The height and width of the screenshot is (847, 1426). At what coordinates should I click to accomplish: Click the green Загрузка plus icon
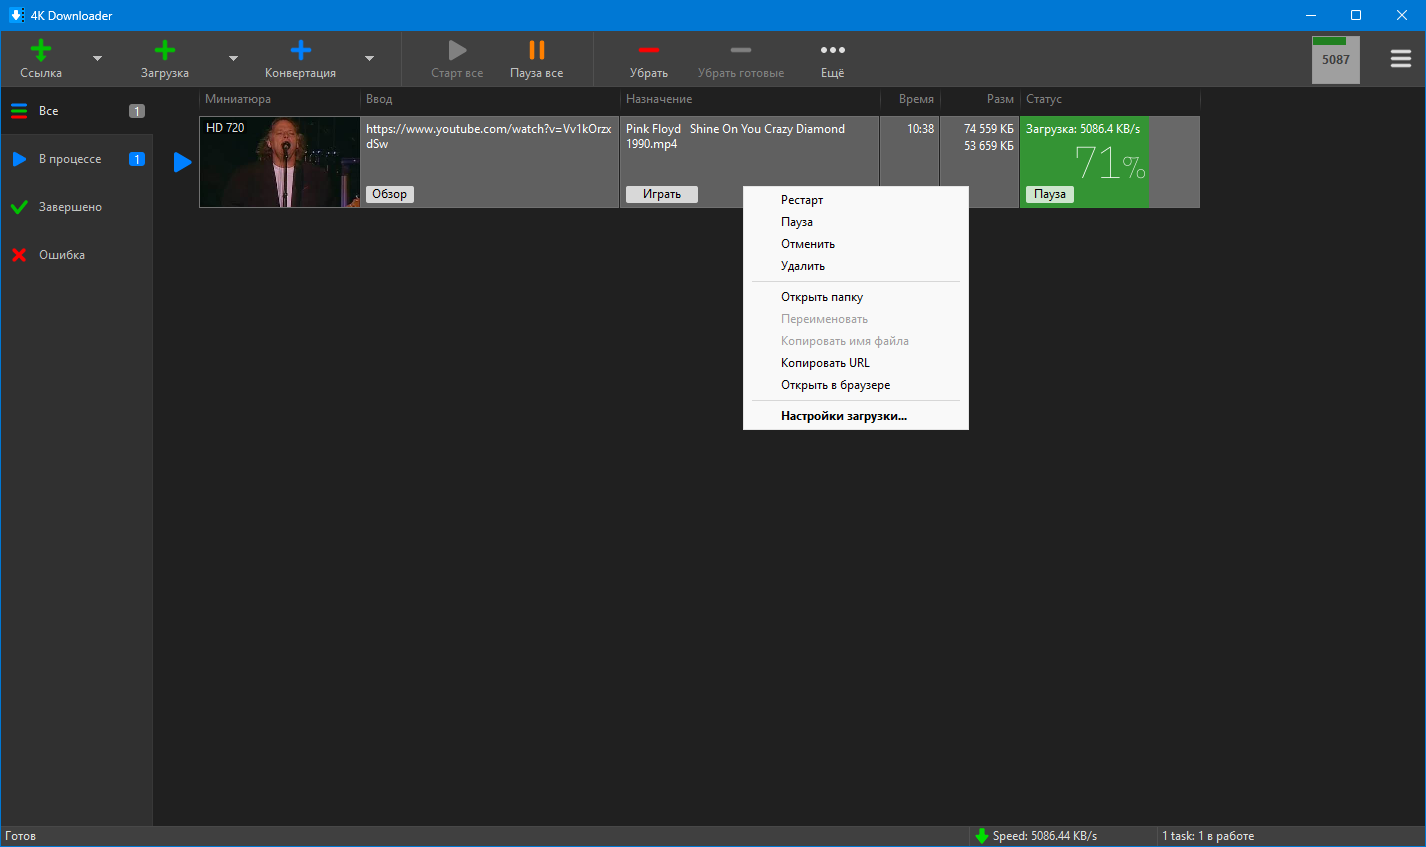tap(165, 51)
